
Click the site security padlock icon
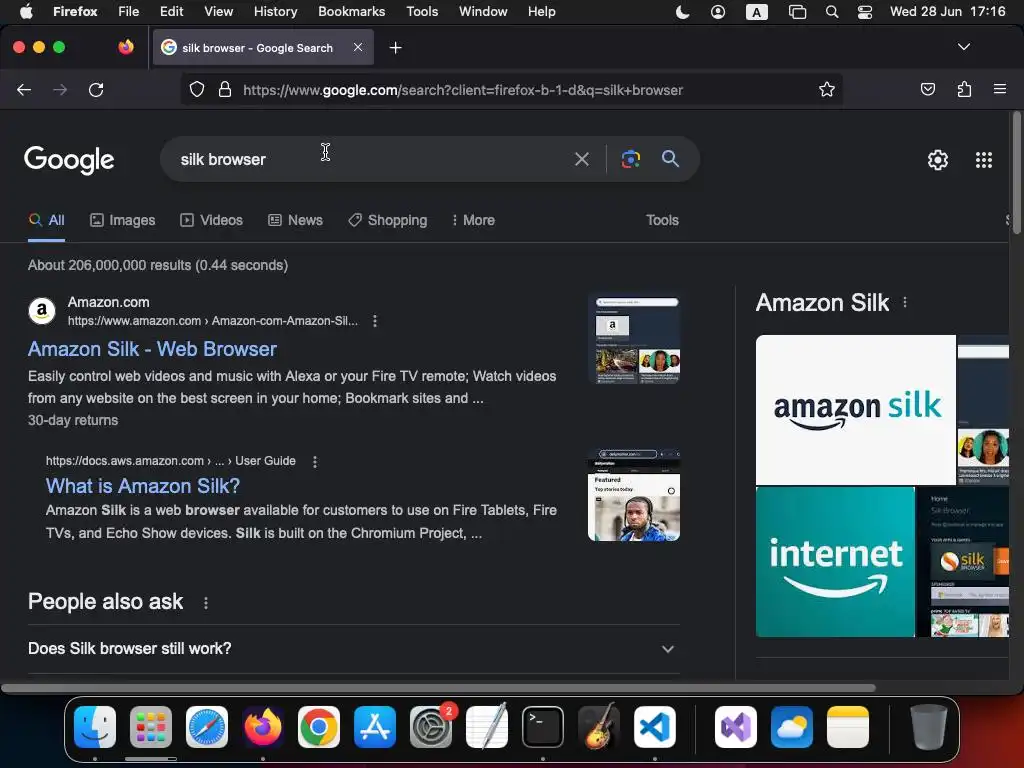click(x=225, y=89)
